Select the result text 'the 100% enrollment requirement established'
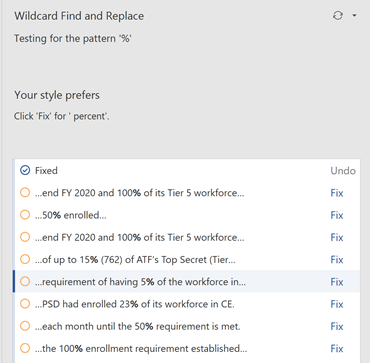 [x=141, y=349]
